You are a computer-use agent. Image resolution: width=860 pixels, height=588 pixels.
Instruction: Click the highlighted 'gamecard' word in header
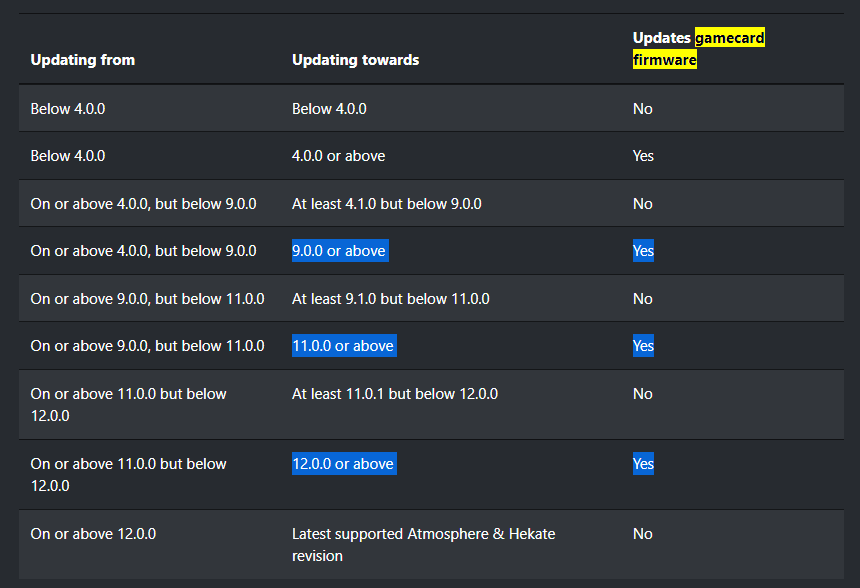pyautogui.click(x=729, y=38)
